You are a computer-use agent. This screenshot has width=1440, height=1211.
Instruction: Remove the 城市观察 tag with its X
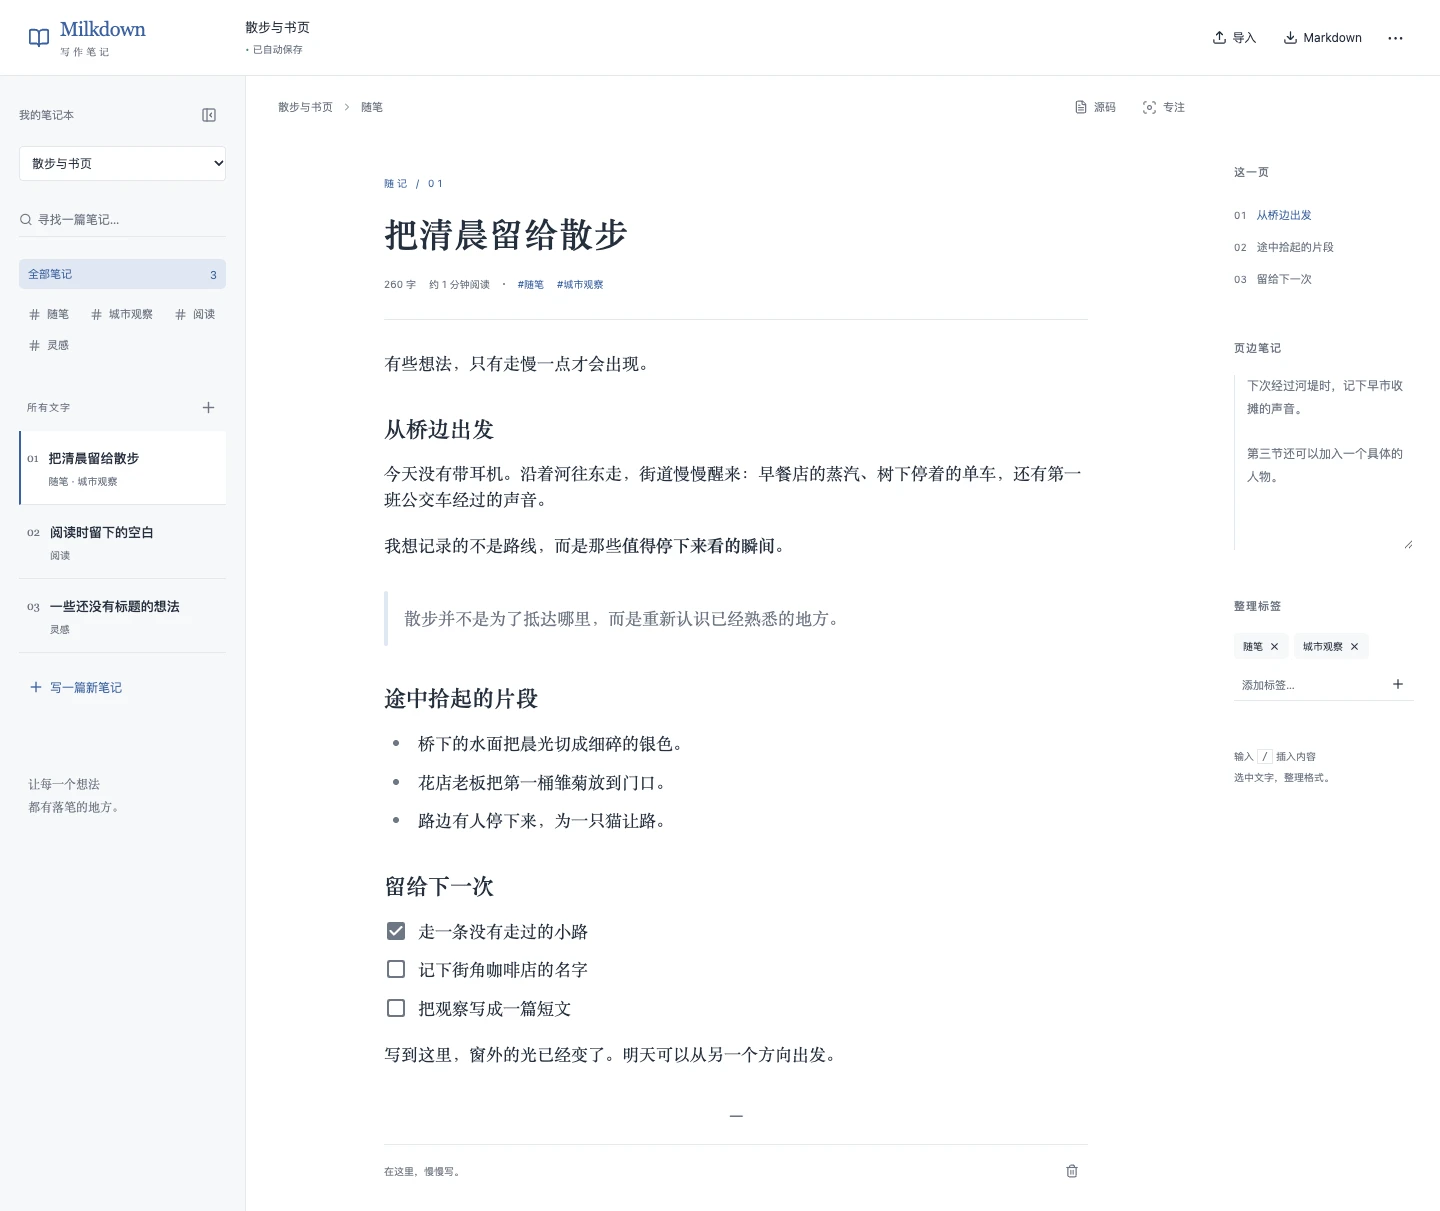click(x=1354, y=647)
